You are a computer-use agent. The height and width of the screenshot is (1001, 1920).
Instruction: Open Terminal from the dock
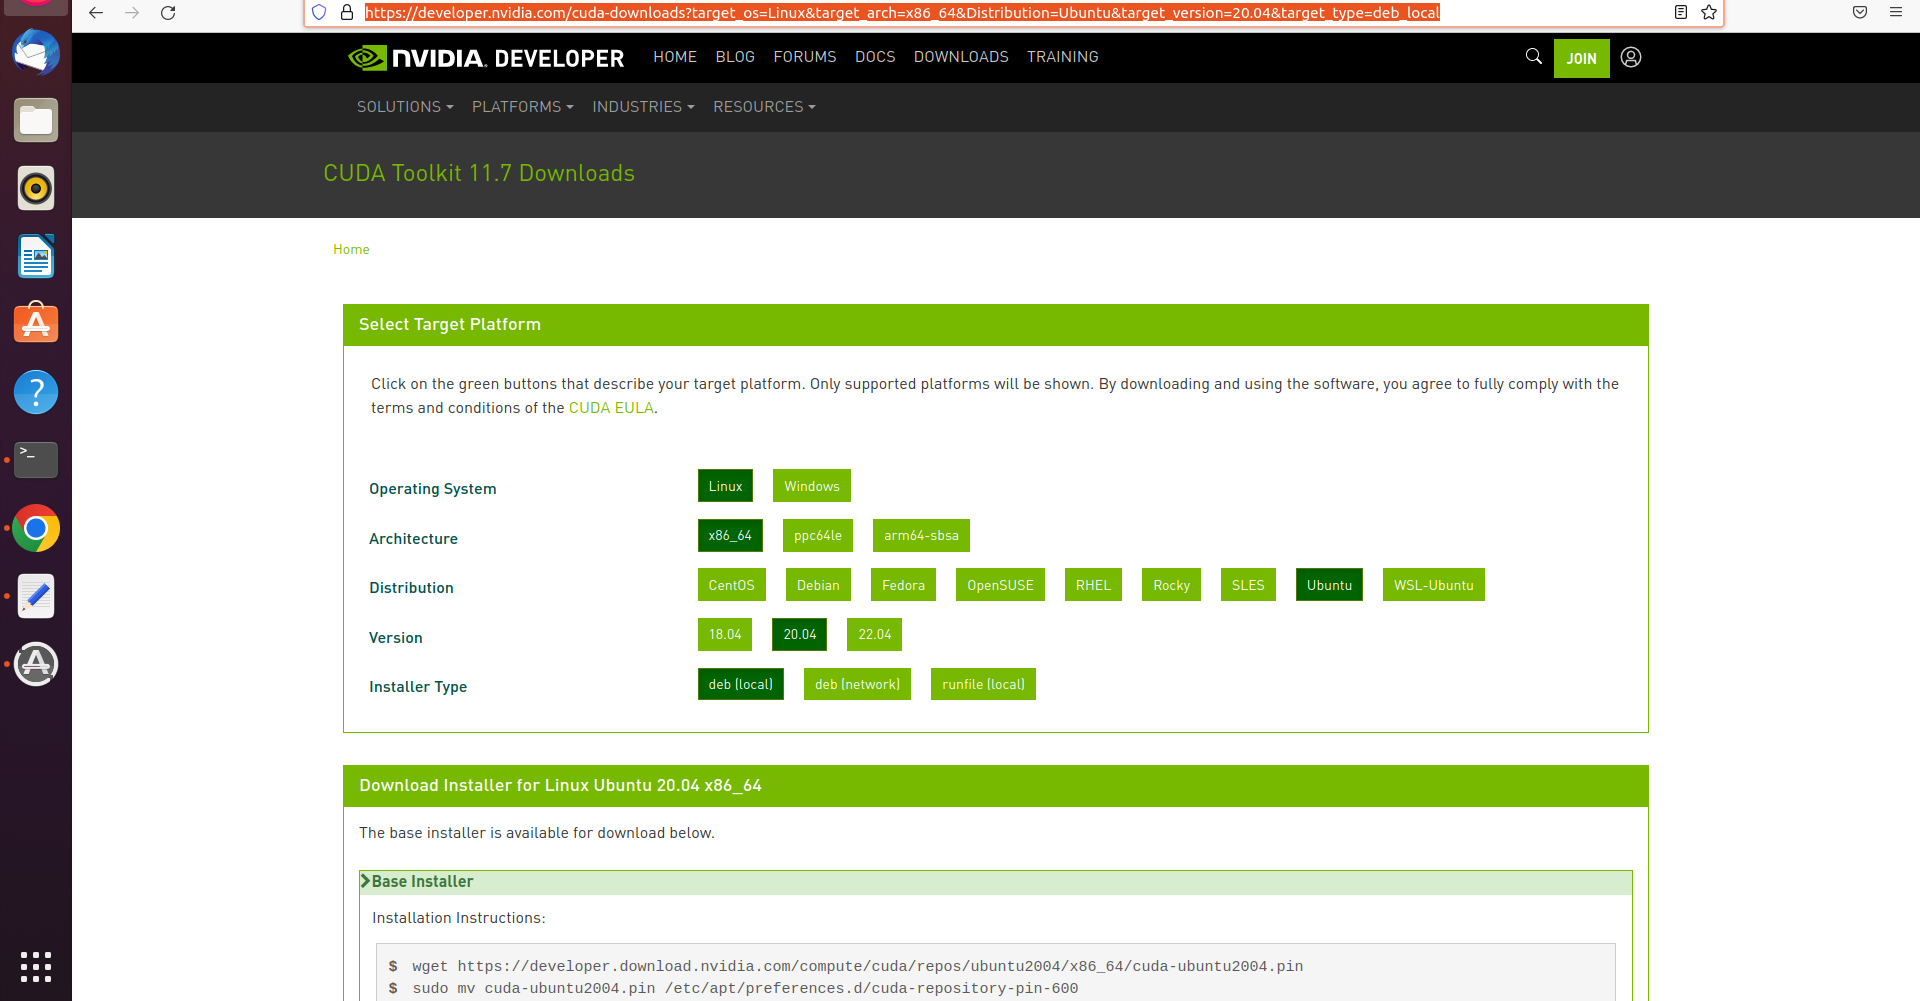36,460
